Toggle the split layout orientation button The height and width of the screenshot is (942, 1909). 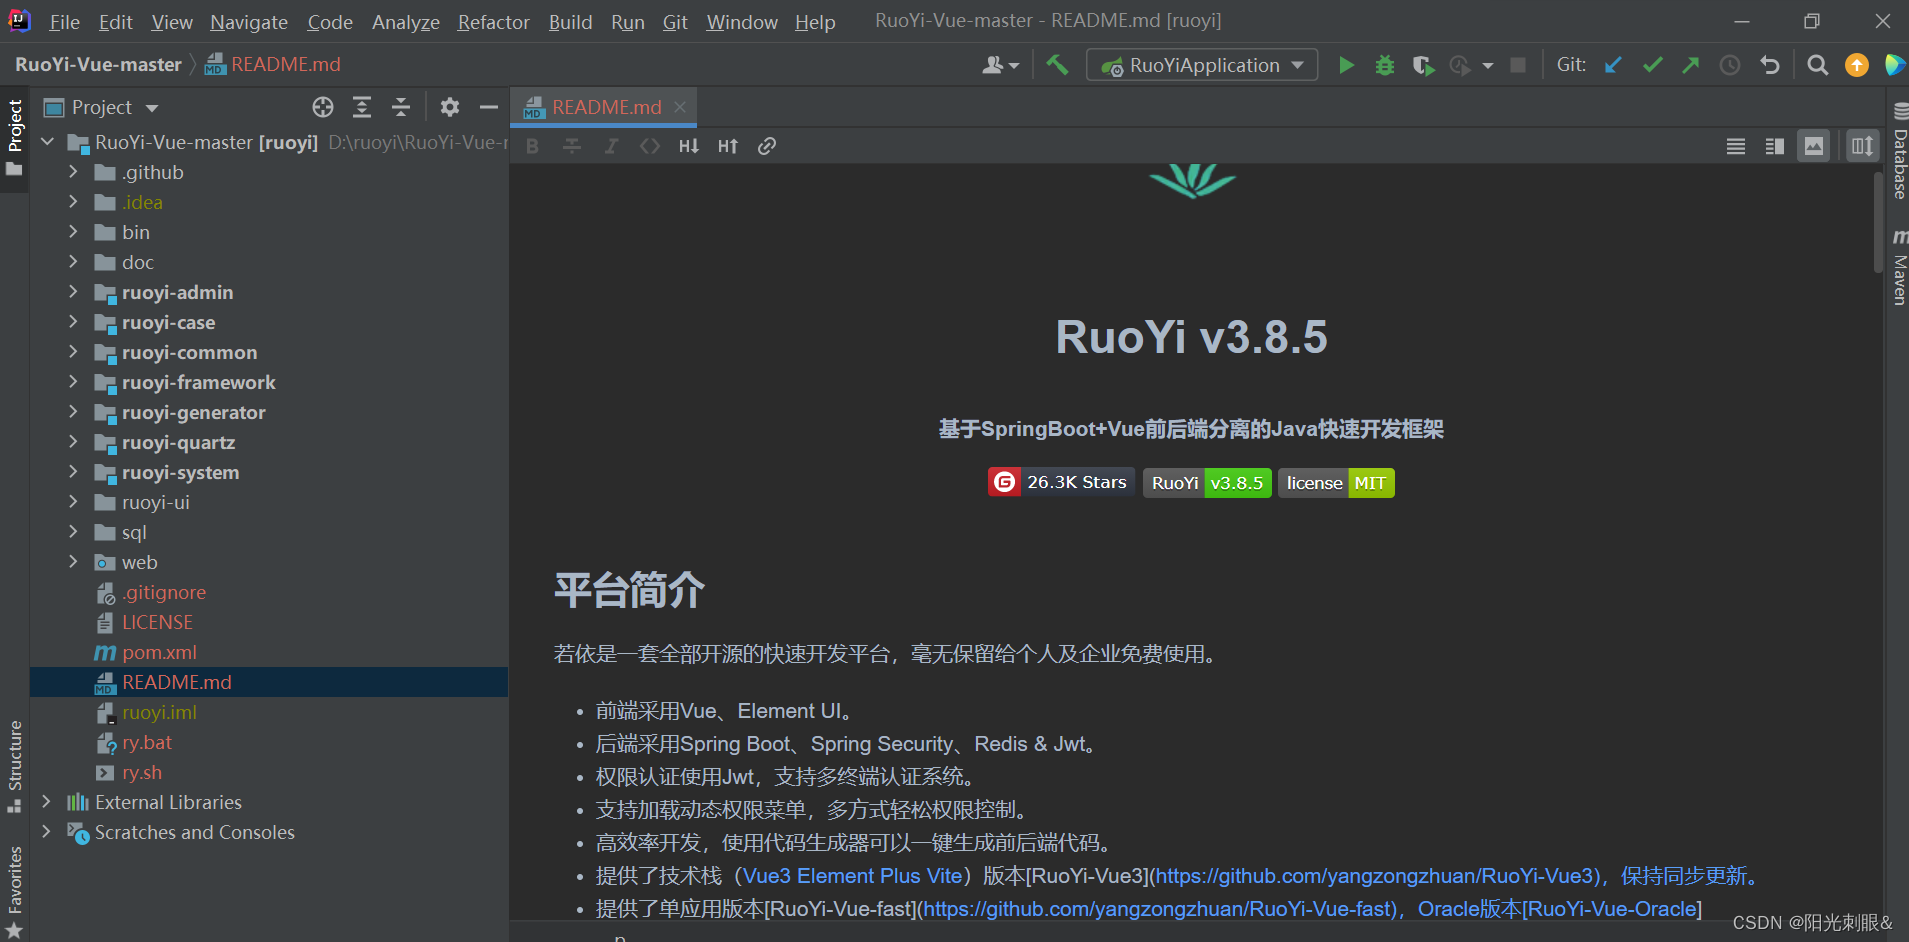click(x=1862, y=146)
